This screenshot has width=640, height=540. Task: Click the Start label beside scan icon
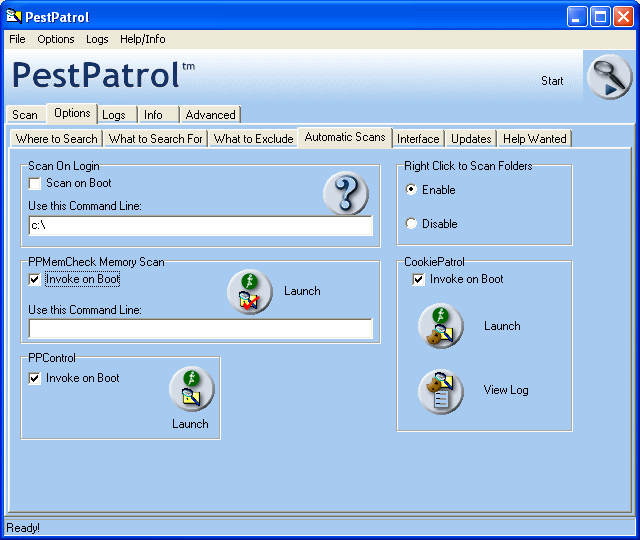(x=552, y=81)
